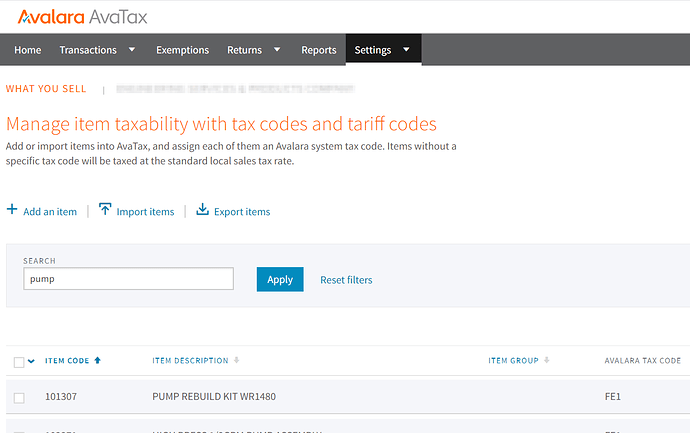Sort by Item Description using the arrow icon
The image size is (690, 433).
(236, 360)
